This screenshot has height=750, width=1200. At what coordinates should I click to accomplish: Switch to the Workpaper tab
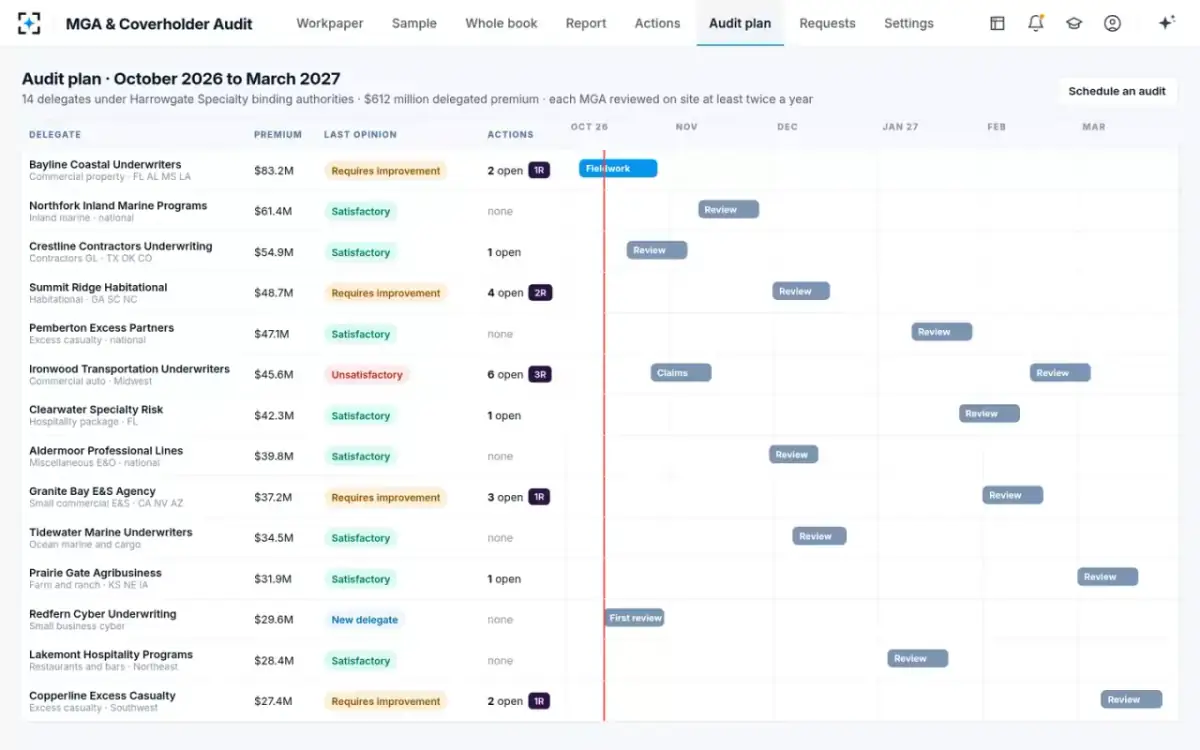pos(330,23)
